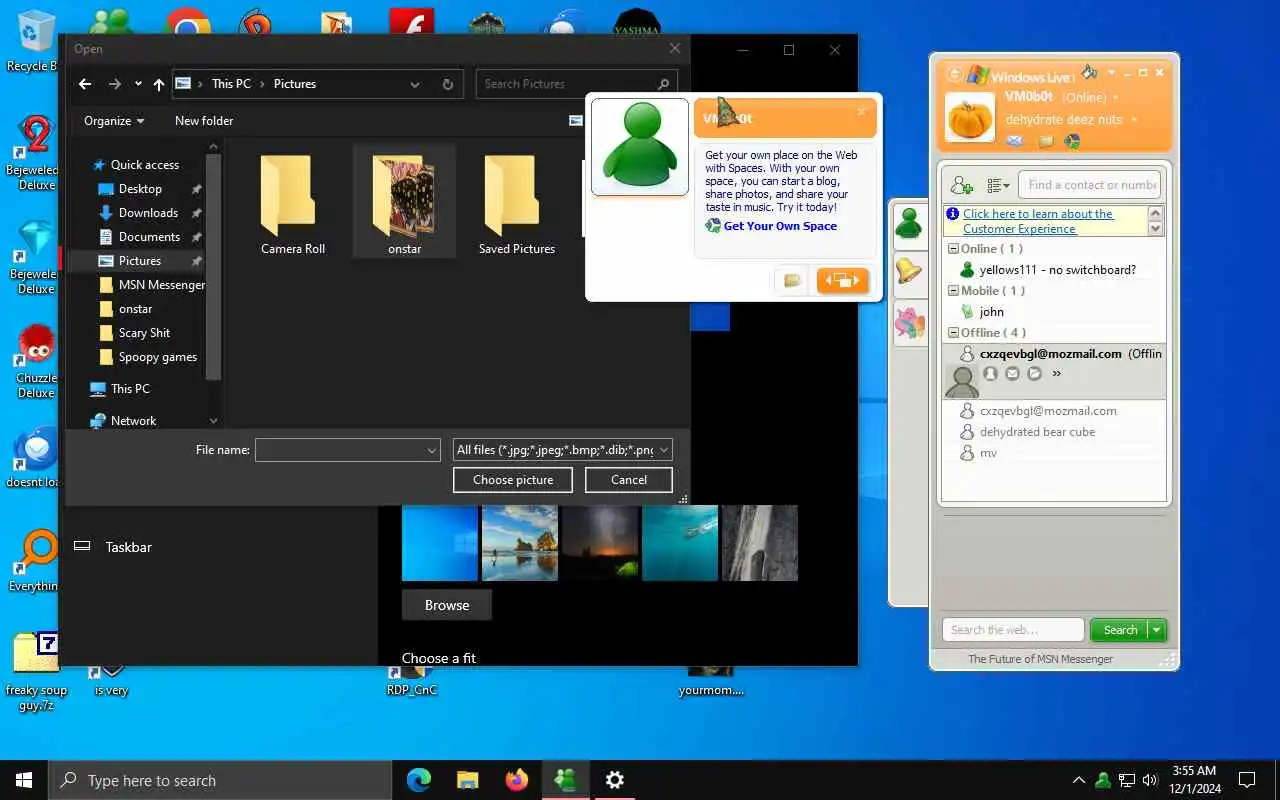This screenshot has width=1280, height=800.
Task: Click the Customer Experience info link
Action: click(1038, 221)
